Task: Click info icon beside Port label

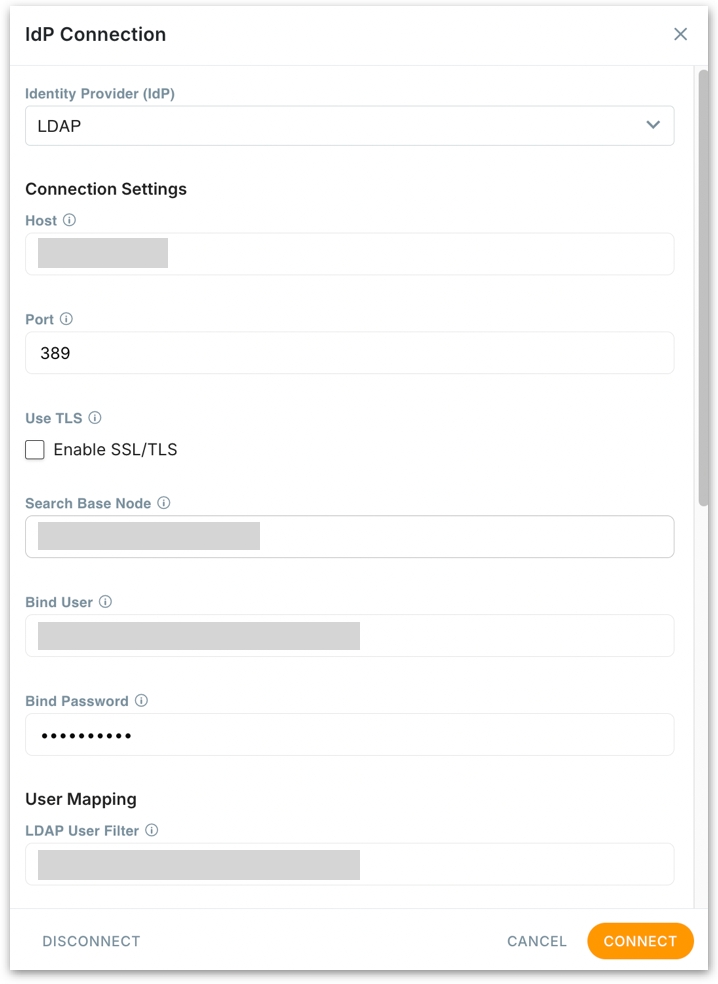Action: click(66, 319)
